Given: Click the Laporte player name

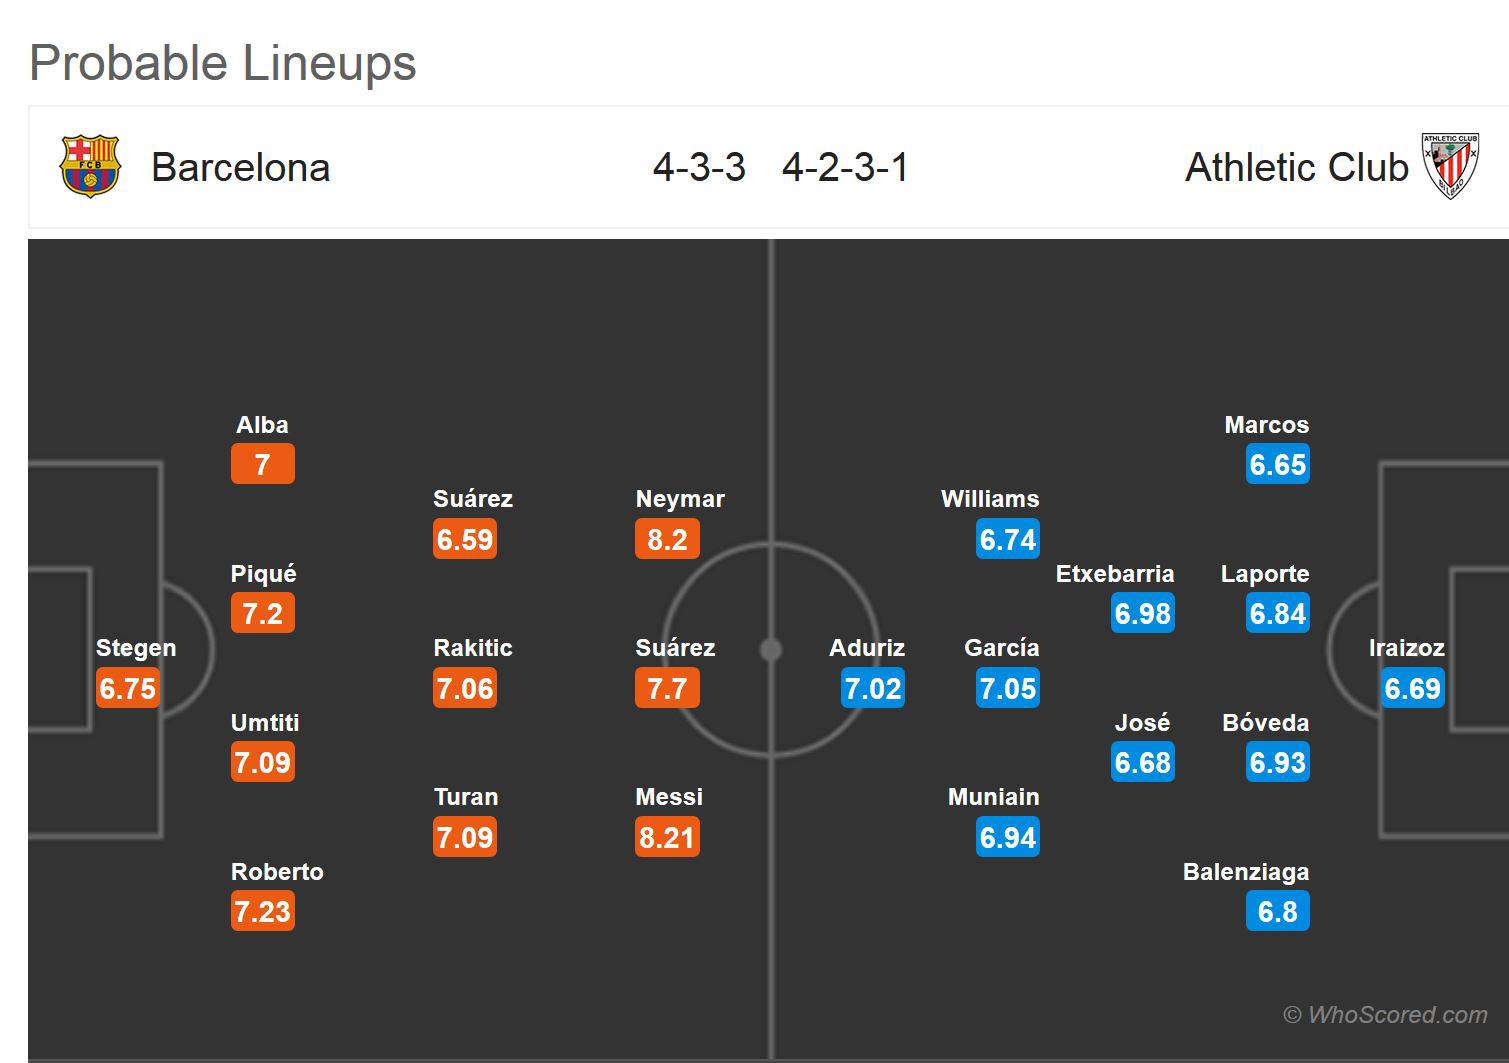Looking at the screenshot, I should tap(1264, 573).
